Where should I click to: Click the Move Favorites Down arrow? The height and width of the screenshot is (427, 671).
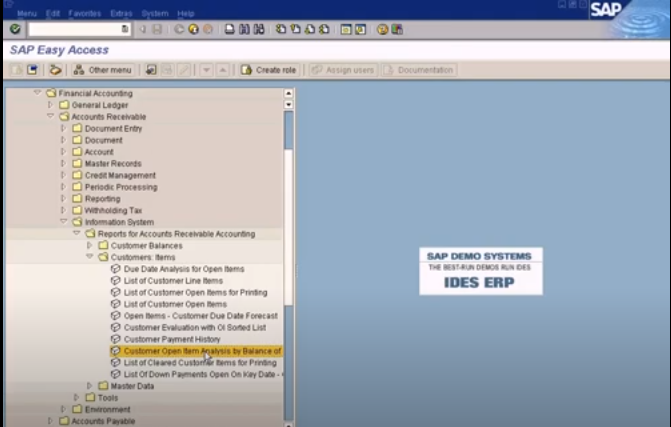206,70
